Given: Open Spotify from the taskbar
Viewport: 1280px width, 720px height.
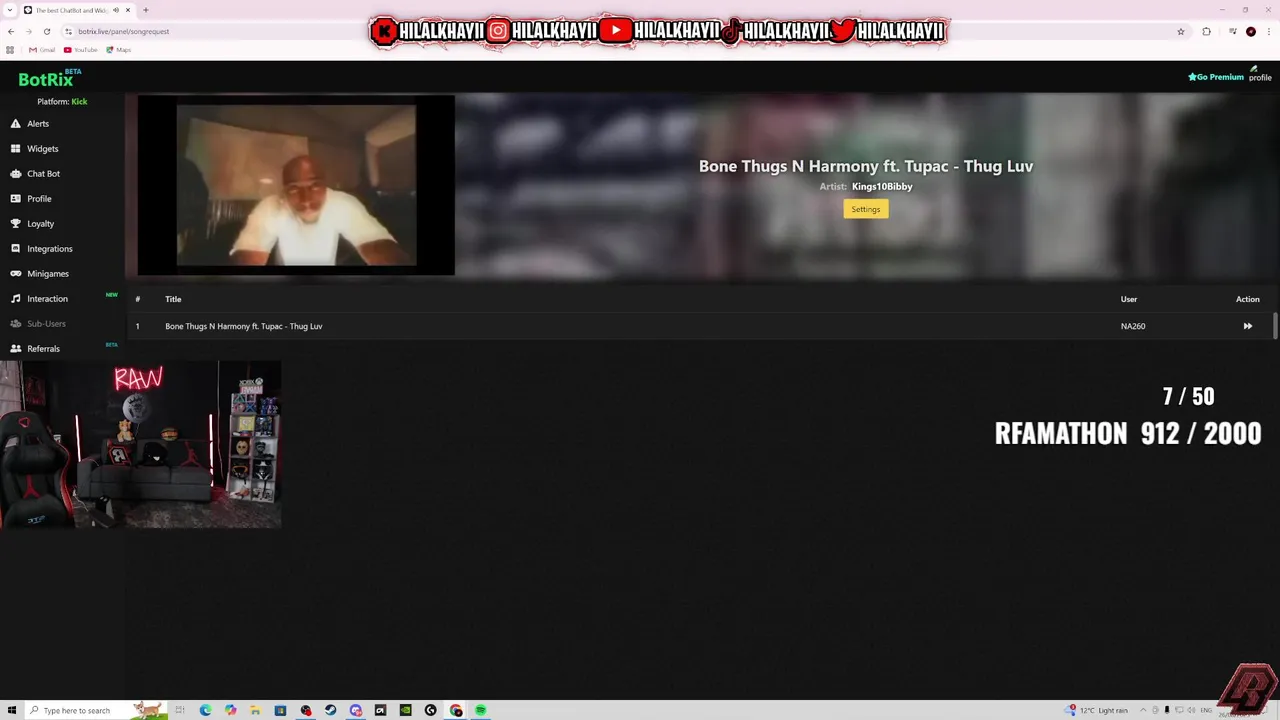Looking at the screenshot, I should pyautogui.click(x=481, y=710).
